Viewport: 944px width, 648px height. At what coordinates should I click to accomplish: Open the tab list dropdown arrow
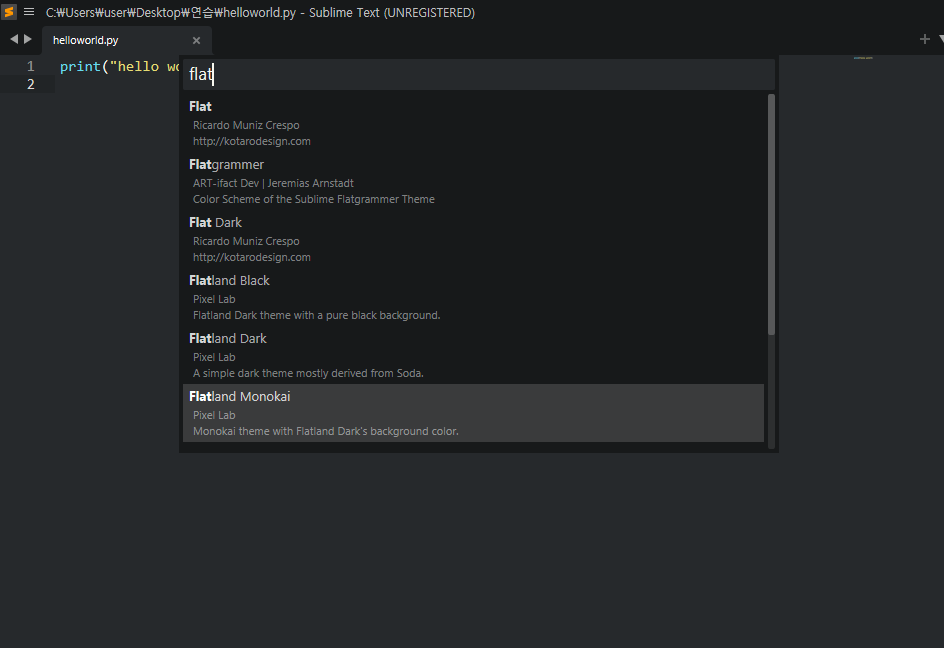point(941,39)
